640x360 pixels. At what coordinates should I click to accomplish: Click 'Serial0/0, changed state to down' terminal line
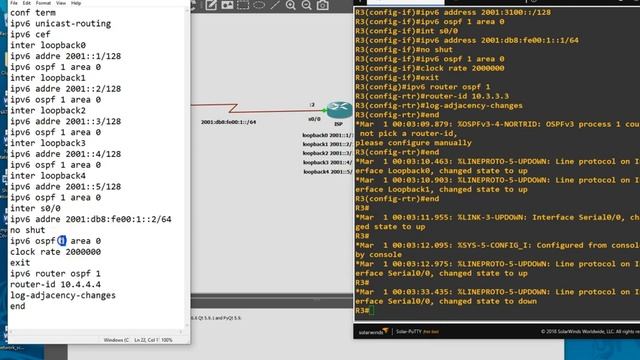click(x=446, y=301)
